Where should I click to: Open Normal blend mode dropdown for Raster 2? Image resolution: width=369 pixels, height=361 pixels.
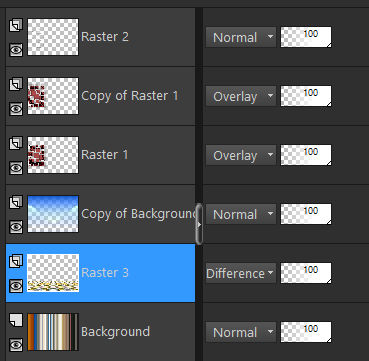241,37
